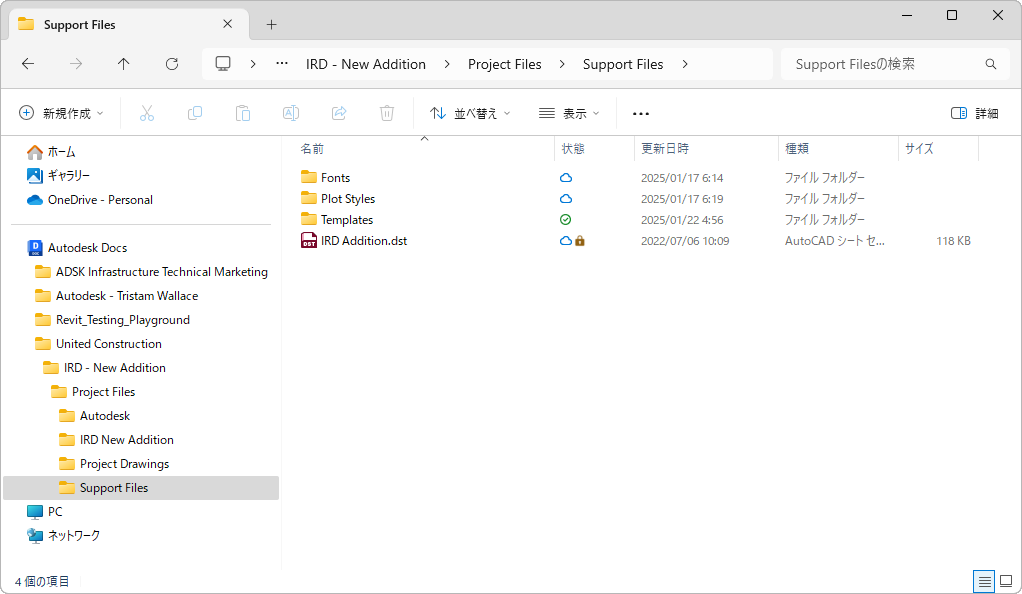
Task: Open the toolbar See more ellipsis menu
Action: click(x=641, y=113)
